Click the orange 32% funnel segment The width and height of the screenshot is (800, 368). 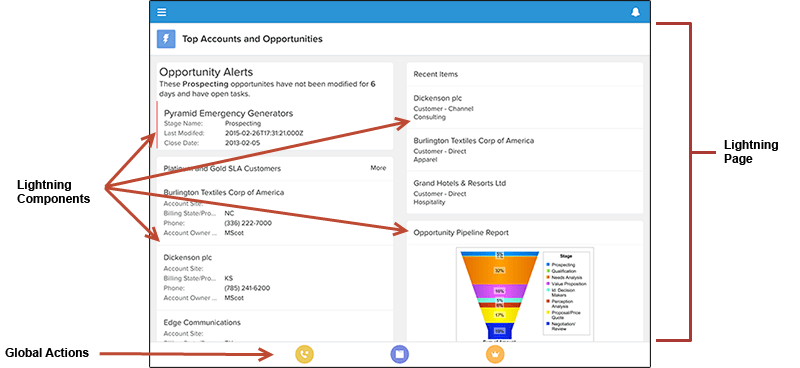coord(499,271)
